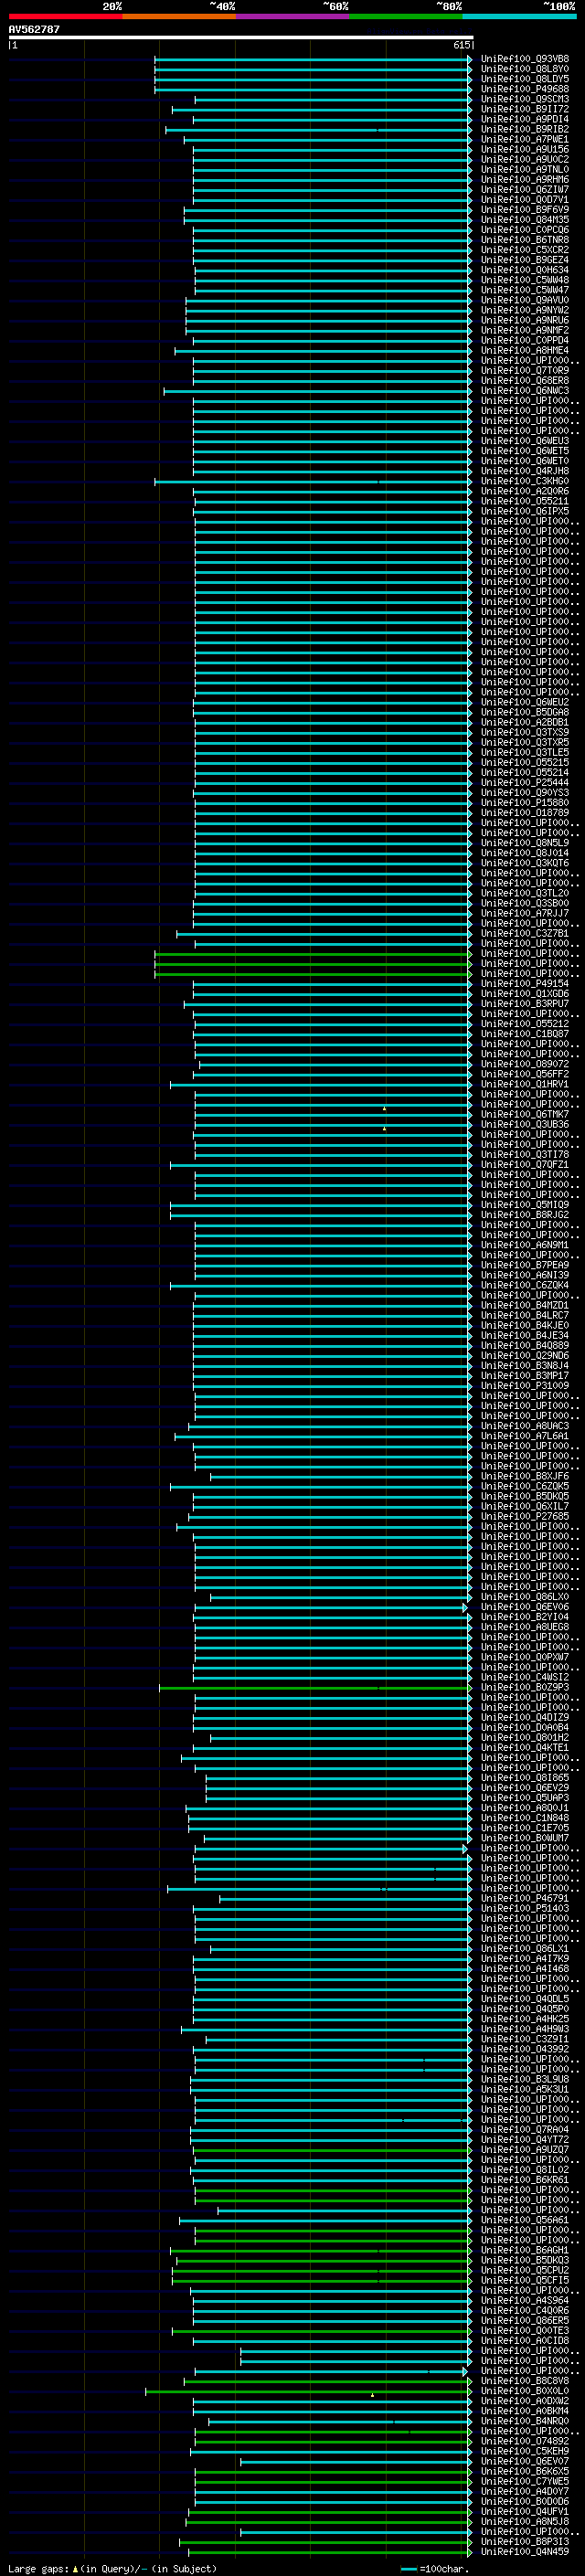
Task: Select hit label UniRef100_Q7T0R9
Action: click(525, 370)
